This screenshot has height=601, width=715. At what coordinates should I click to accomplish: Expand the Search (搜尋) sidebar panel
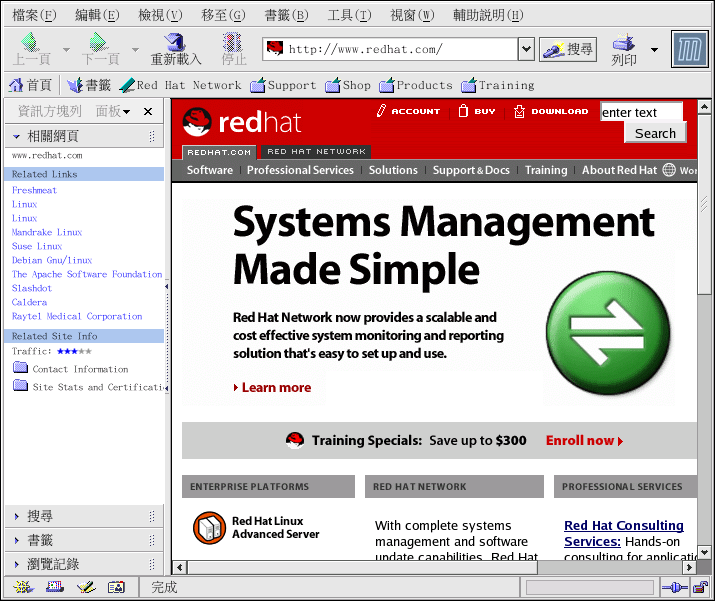point(40,516)
